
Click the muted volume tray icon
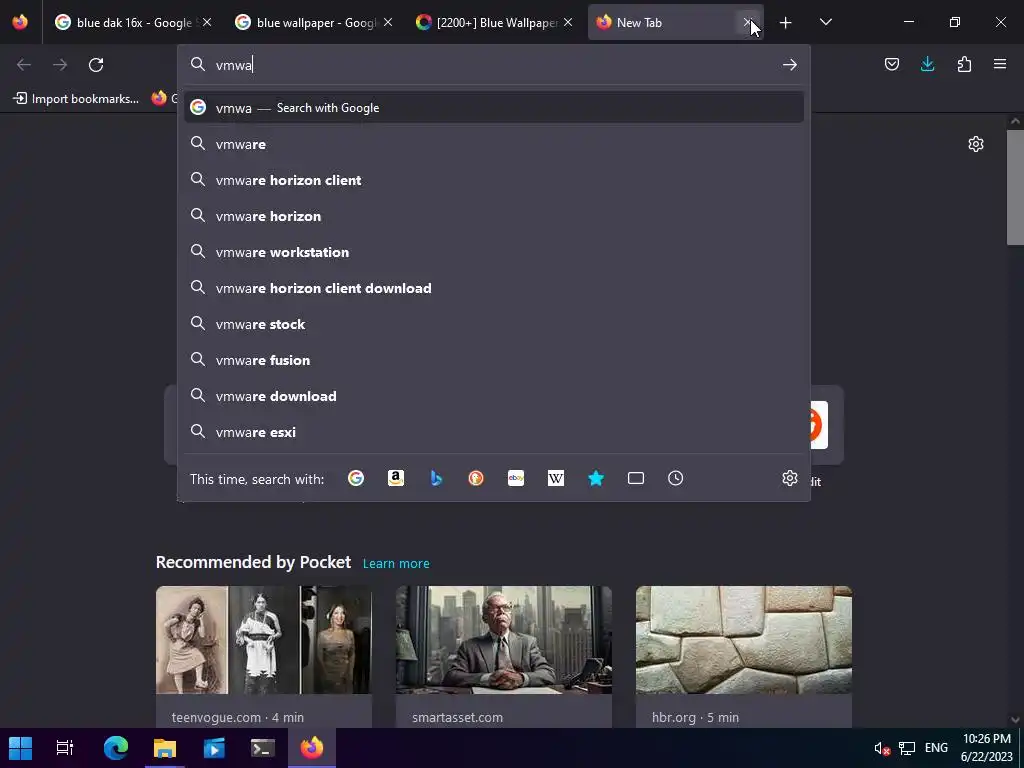[882, 748]
